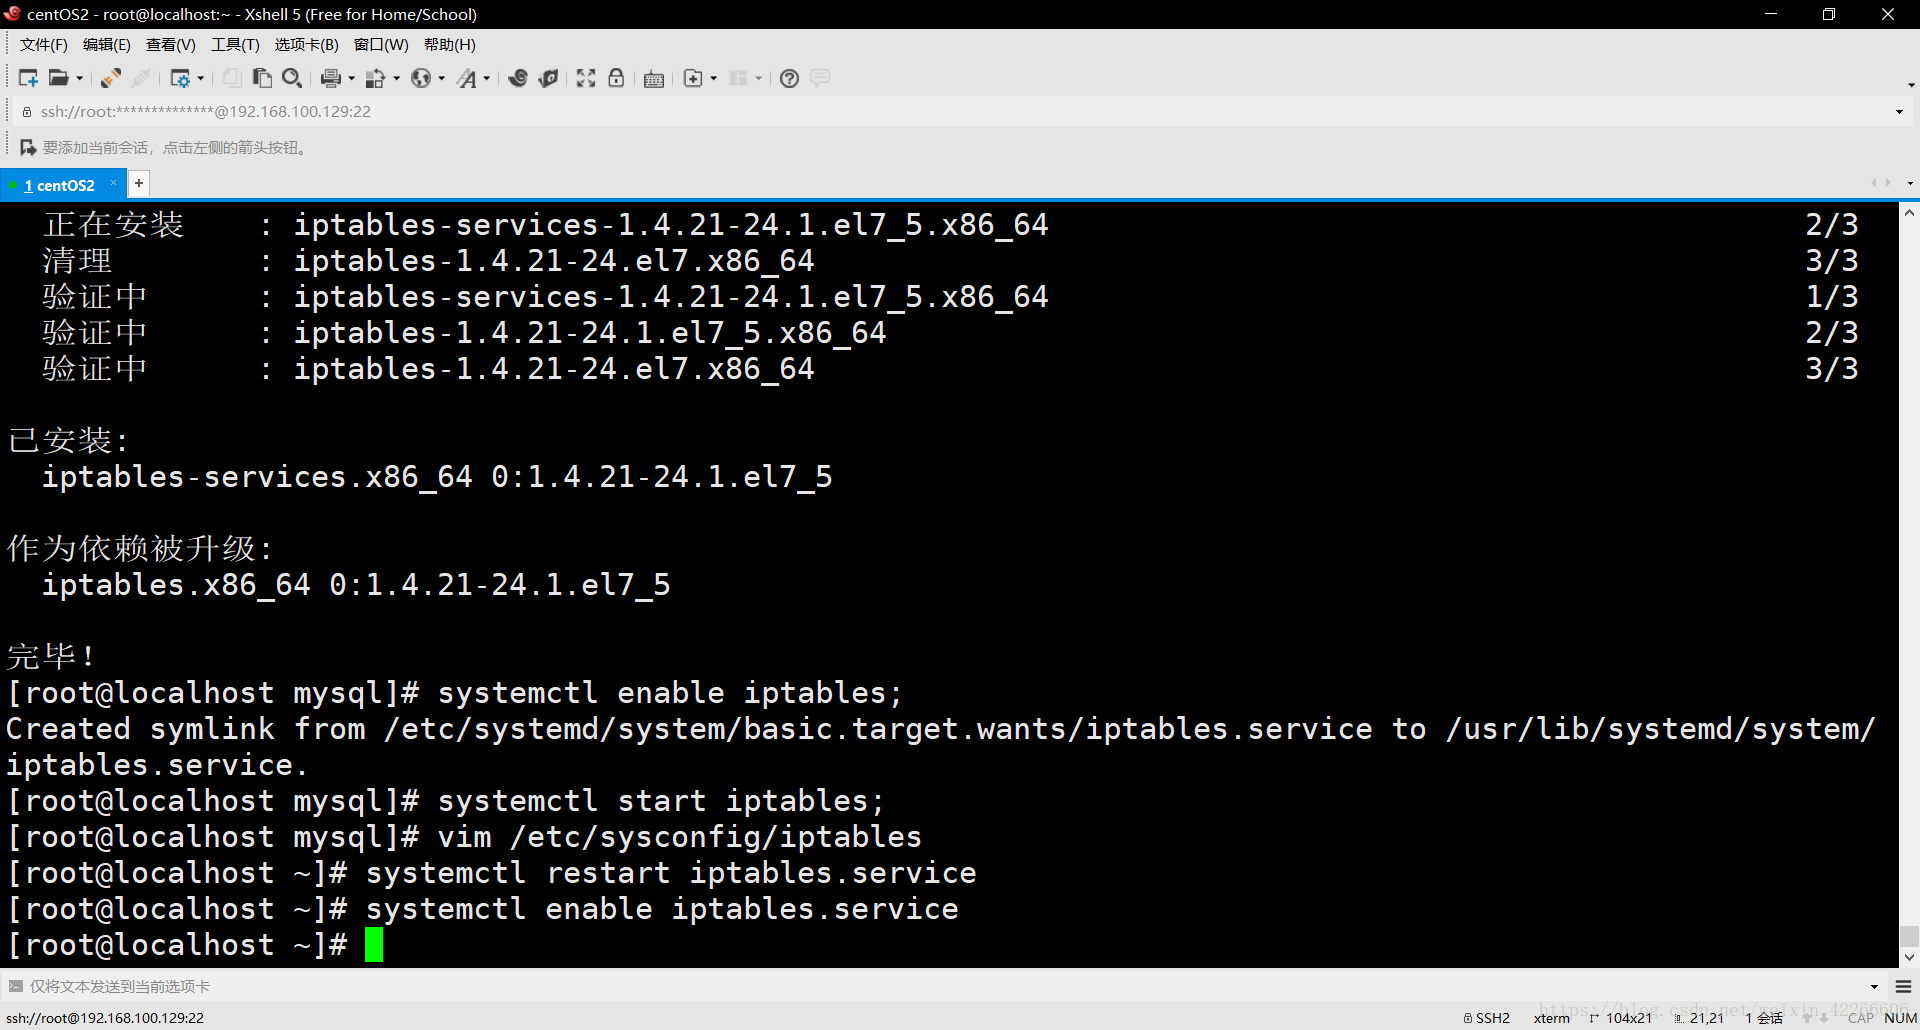Expand new tab group dropdown arrow
1920x1030 pixels.
pyautogui.click(x=713, y=78)
